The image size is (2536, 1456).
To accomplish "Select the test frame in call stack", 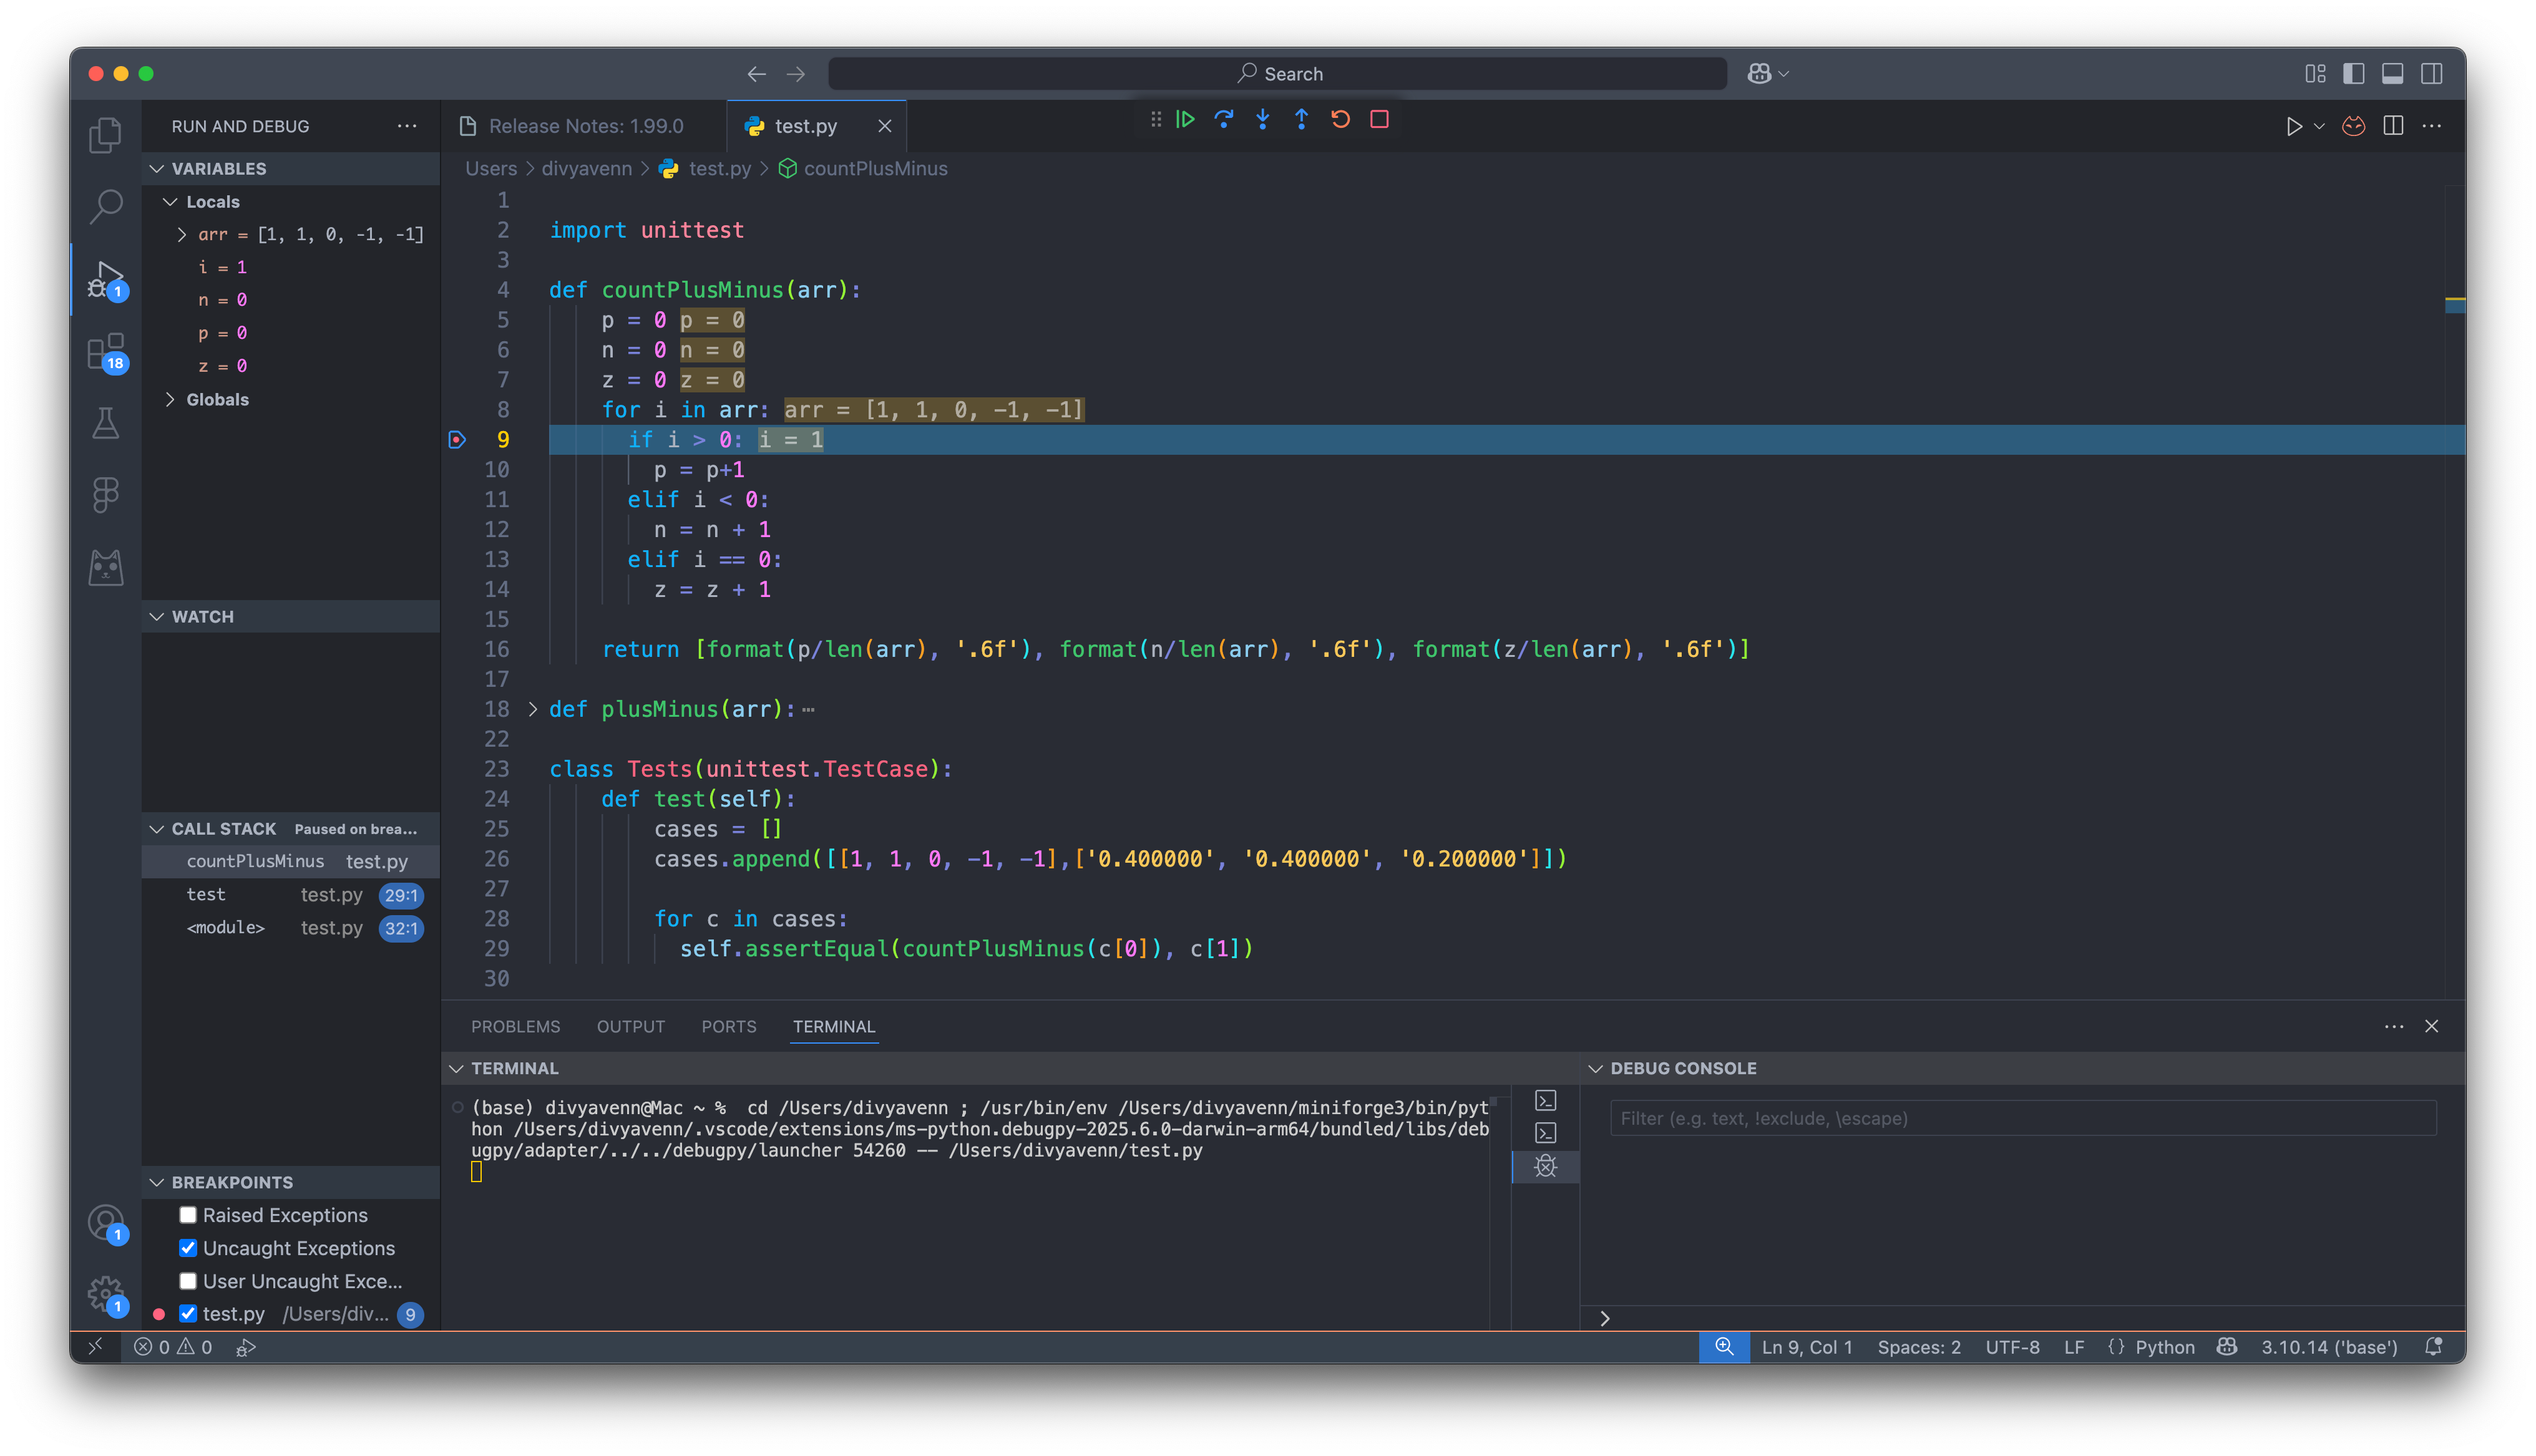I will (206, 895).
